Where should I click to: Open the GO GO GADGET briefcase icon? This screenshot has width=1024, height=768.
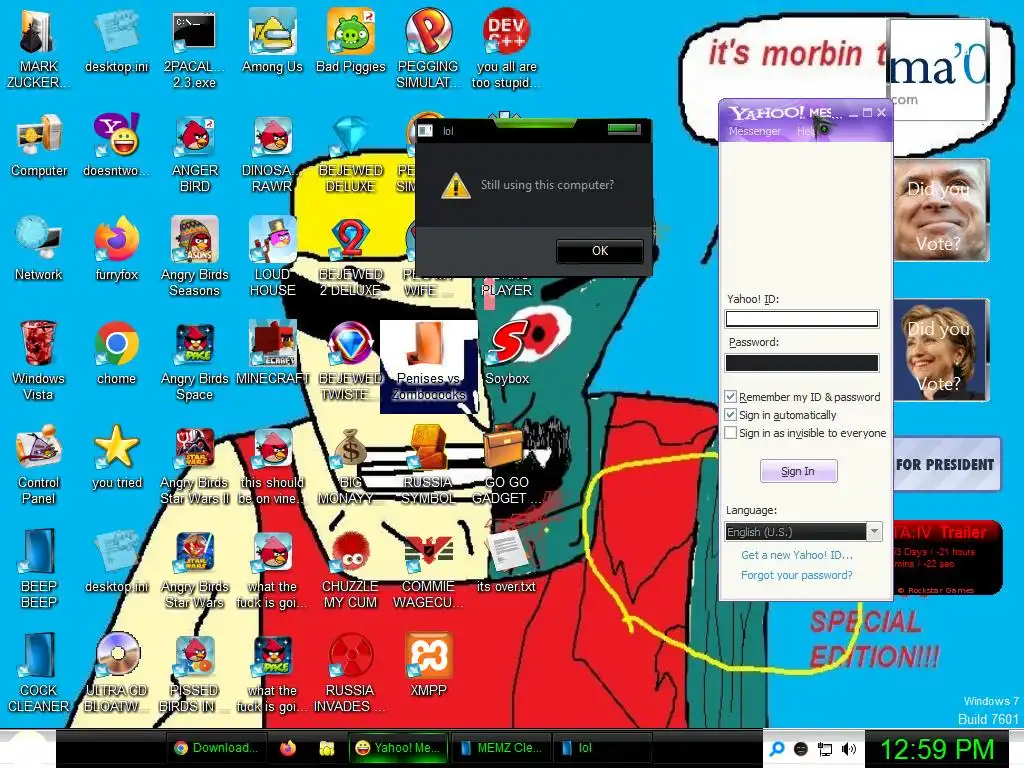click(506, 464)
